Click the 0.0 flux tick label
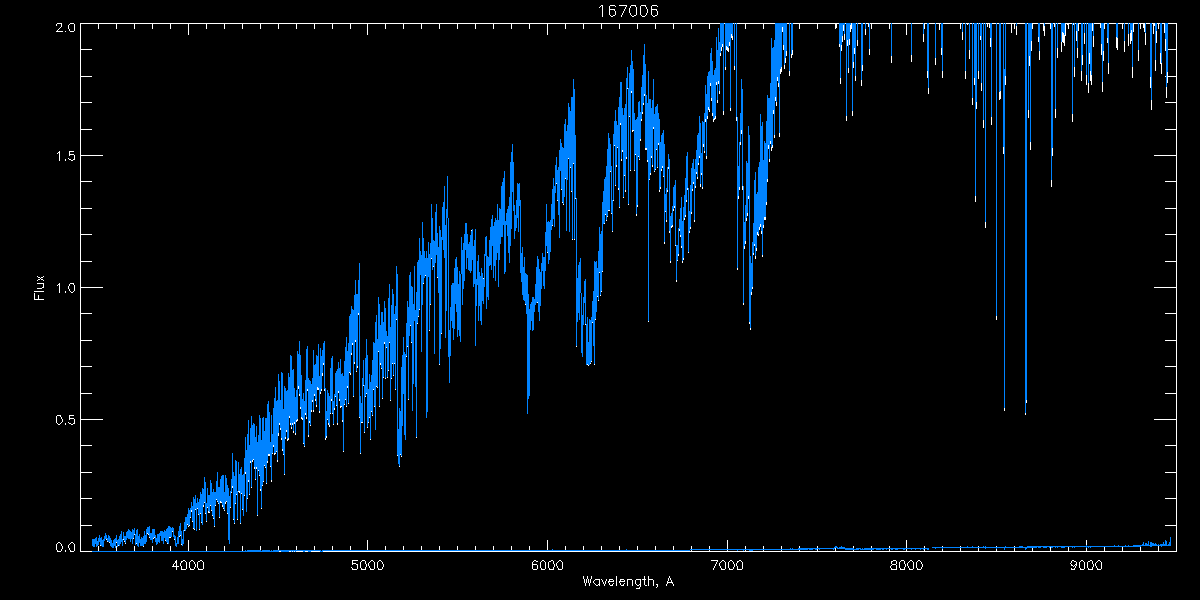 [65, 547]
